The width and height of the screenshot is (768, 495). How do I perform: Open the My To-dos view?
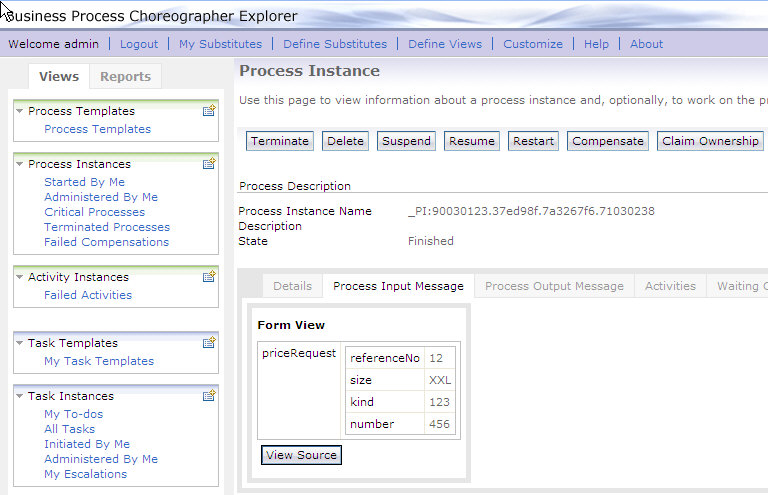pyautogui.click(x=73, y=414)
